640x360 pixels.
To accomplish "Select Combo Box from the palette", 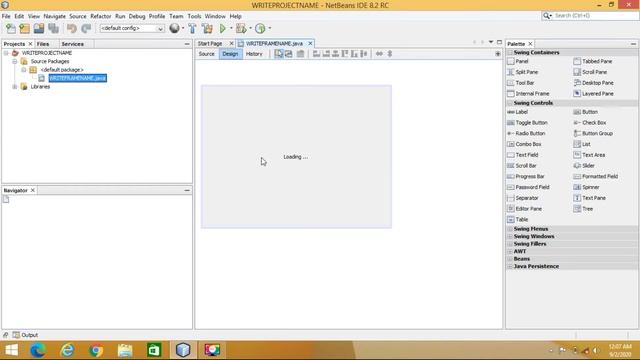I will click(x=524, y=144).
